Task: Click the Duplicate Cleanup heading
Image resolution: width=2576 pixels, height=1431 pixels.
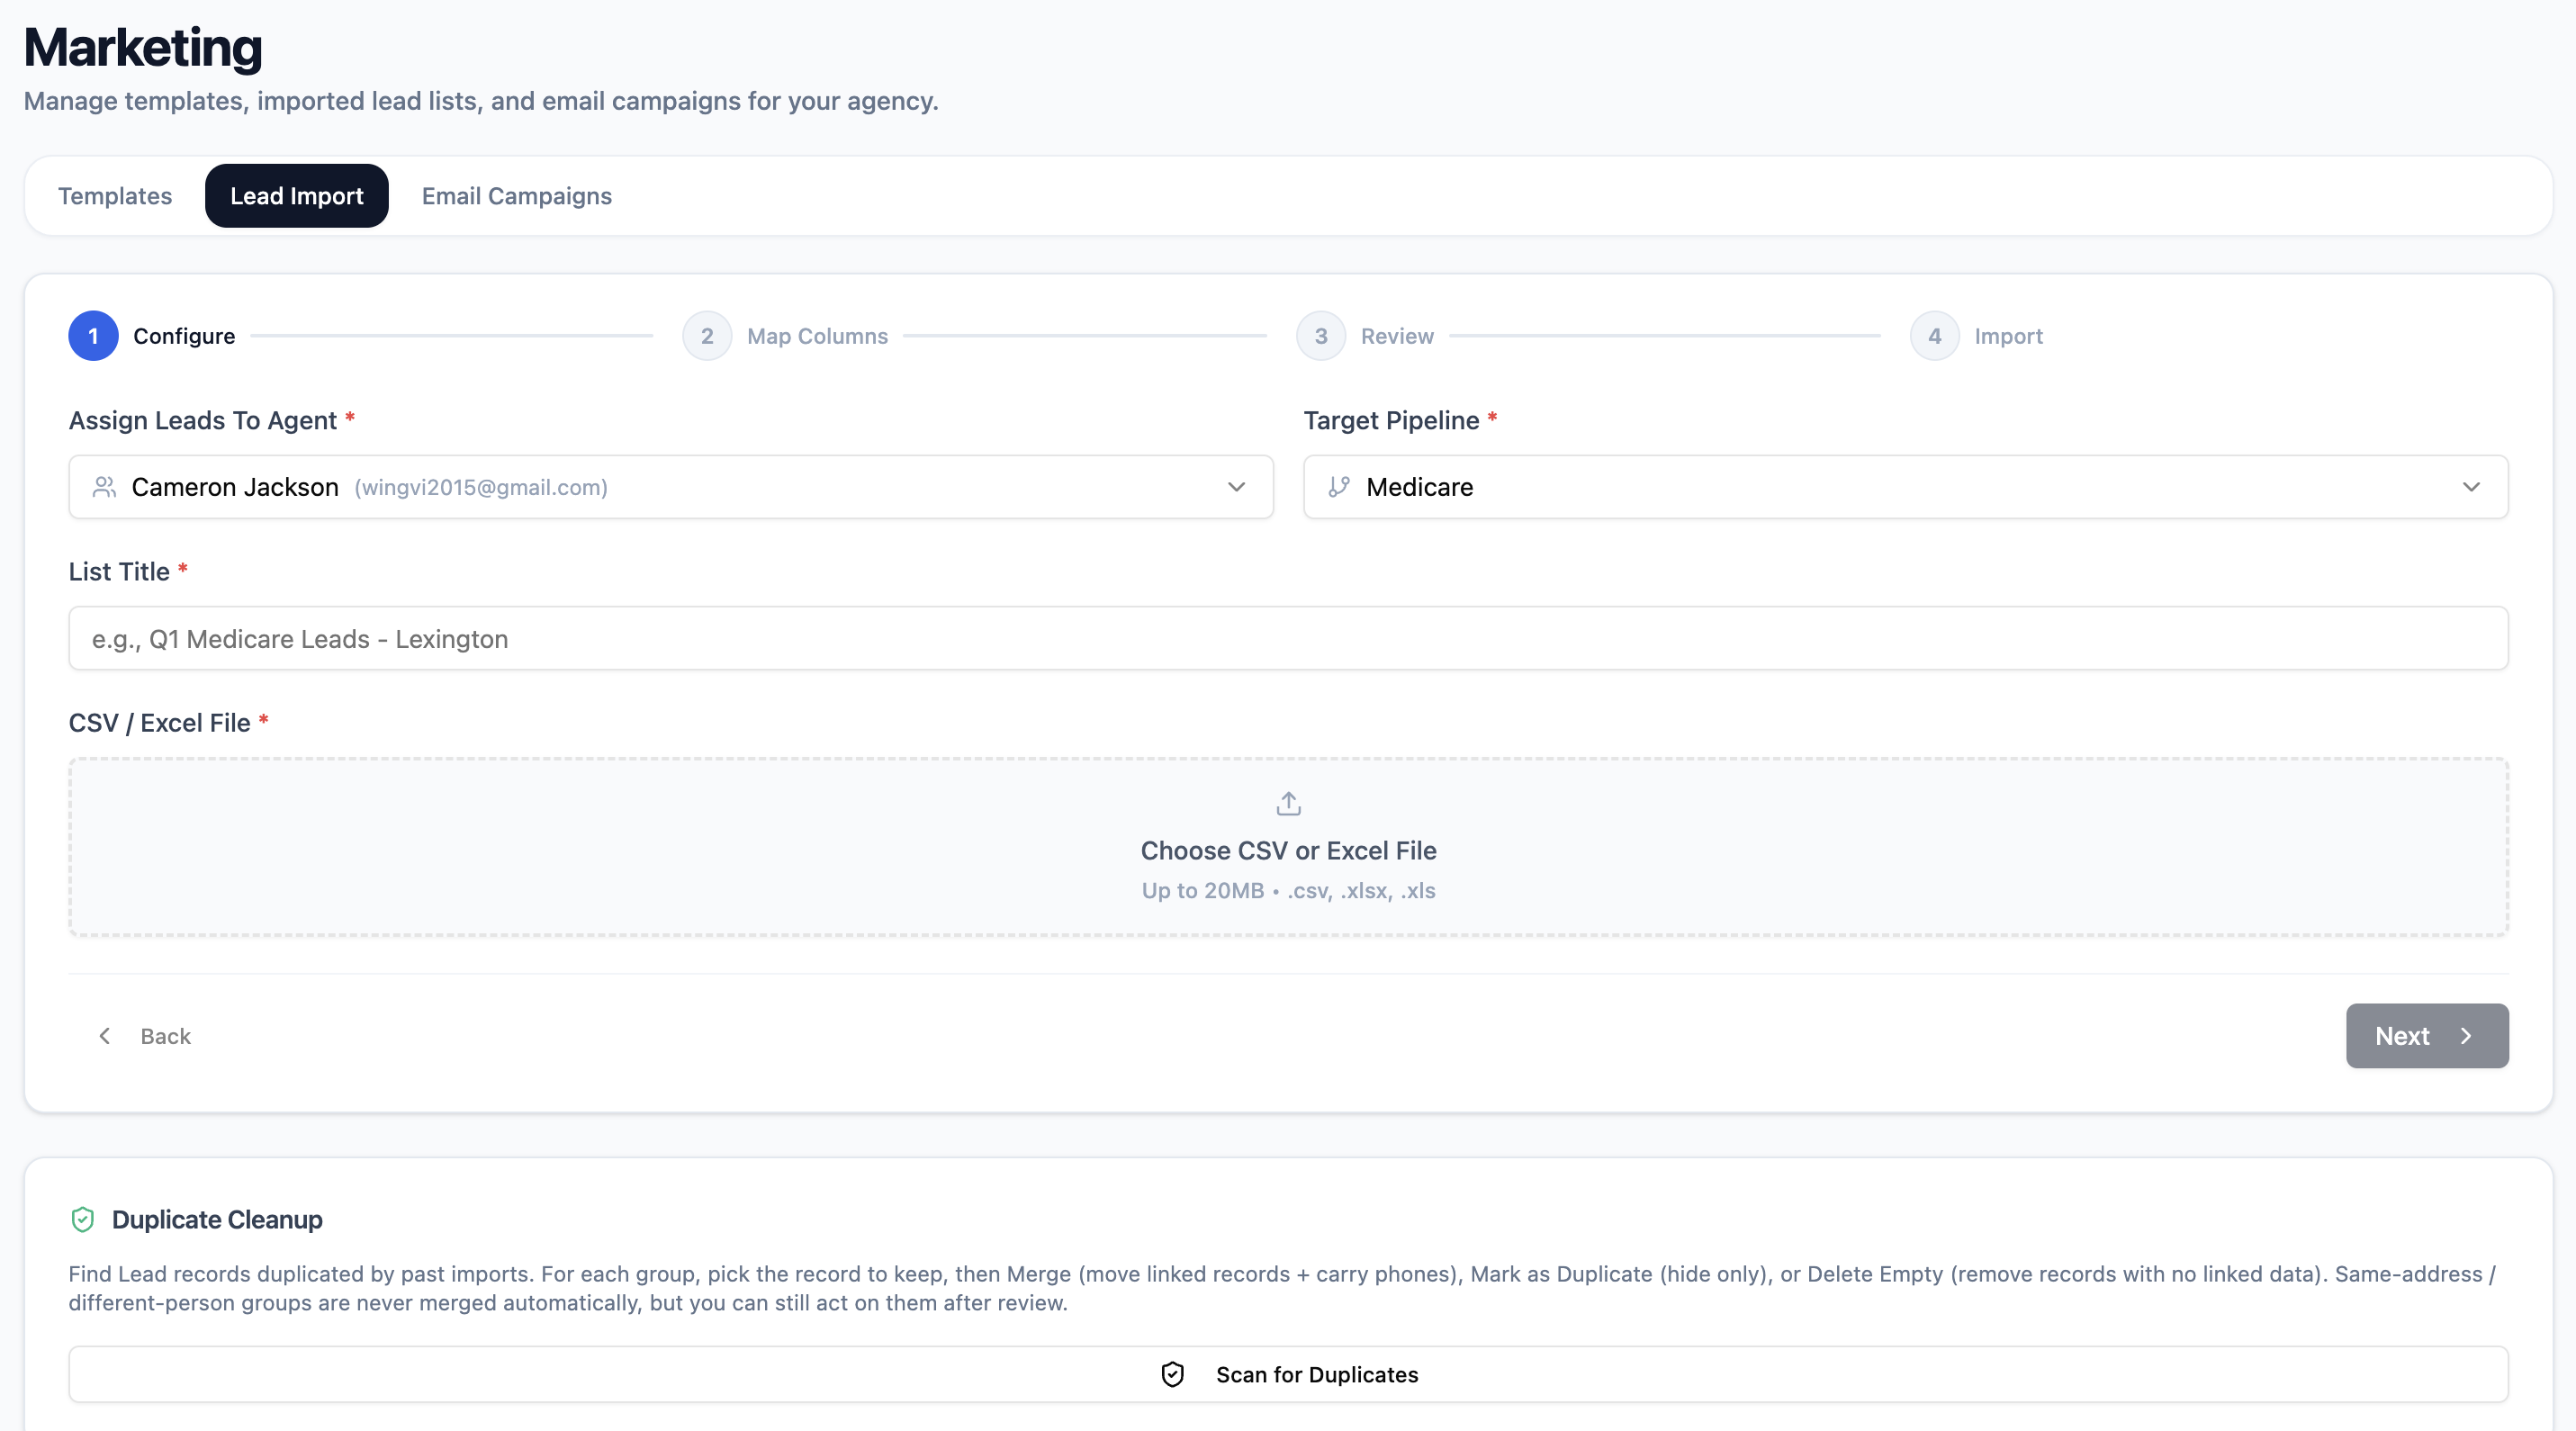Action: (217, 1219)
